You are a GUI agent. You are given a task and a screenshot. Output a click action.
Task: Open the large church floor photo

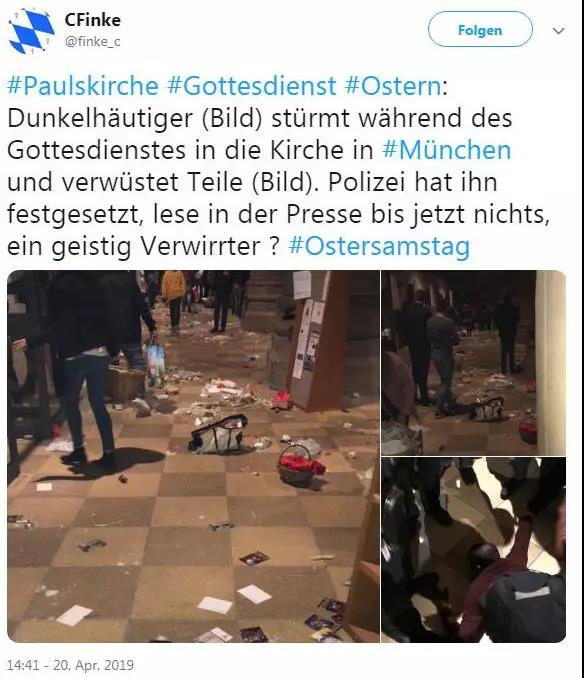point(193,456)
